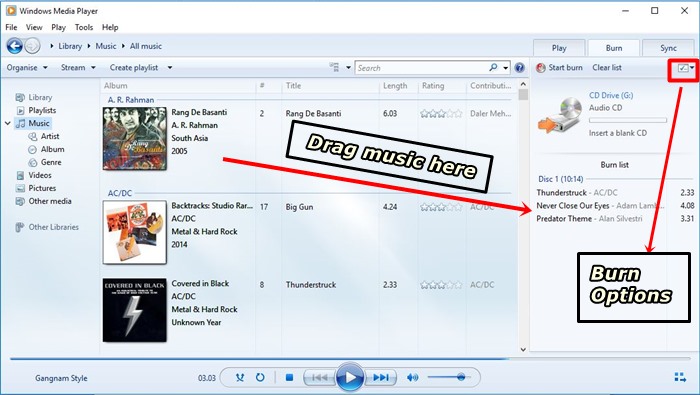Open the Organise dropdown
Image resolution: width=700 pixels, height=395 pixels.
point(27,67)
